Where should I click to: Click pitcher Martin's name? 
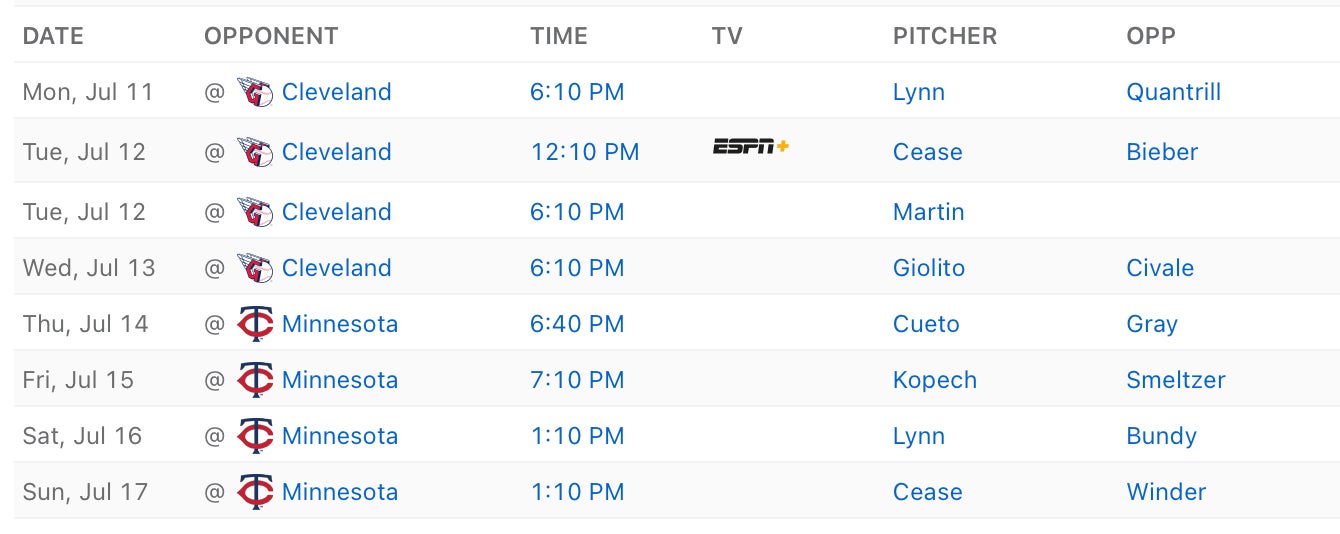click(928, 212)
